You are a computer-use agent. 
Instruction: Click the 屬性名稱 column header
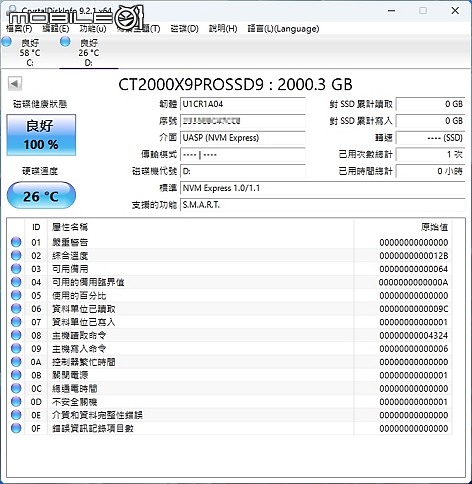click(201, 227)
